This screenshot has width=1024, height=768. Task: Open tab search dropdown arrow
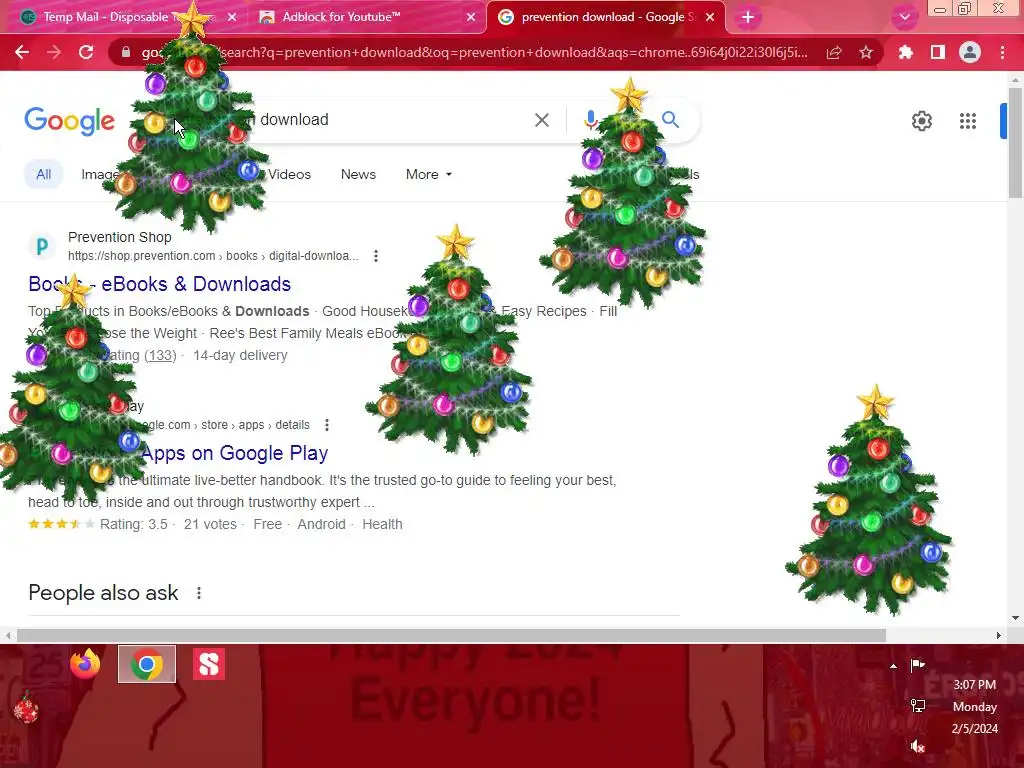[x=904, y=17]
